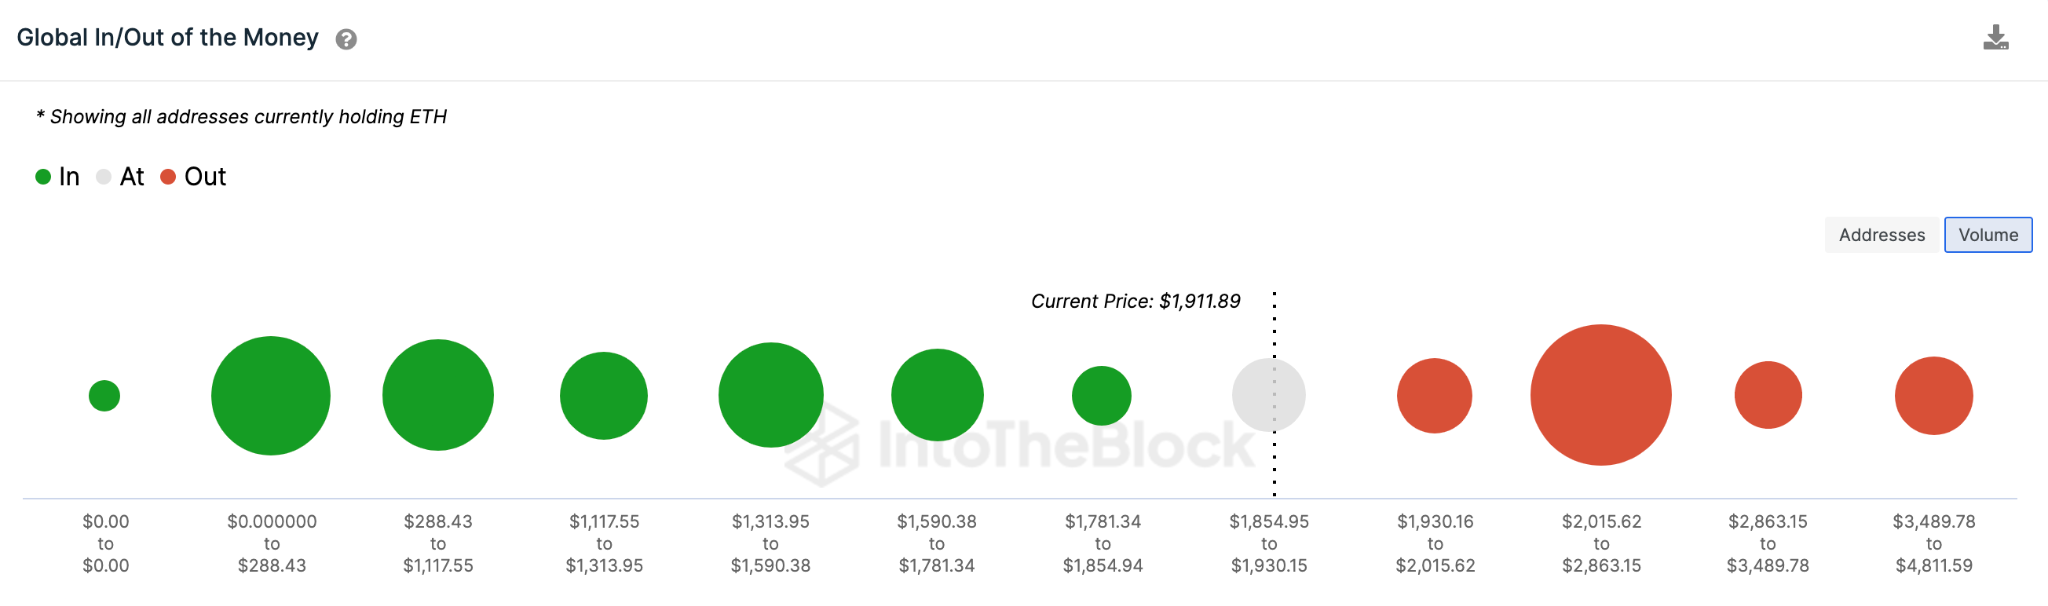Click the red bubble above $3,489.78 range

(1933, 395)
